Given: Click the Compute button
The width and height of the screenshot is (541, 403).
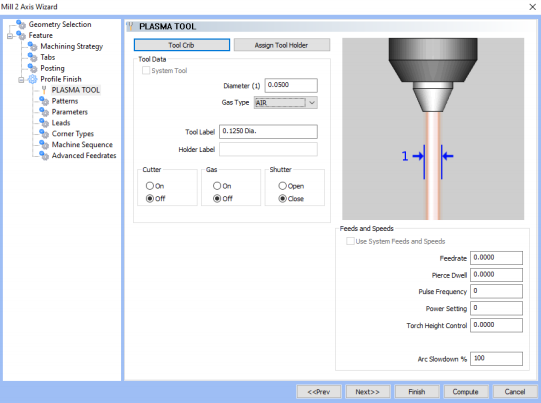Looking at the screenshot, I should [466, 392].
